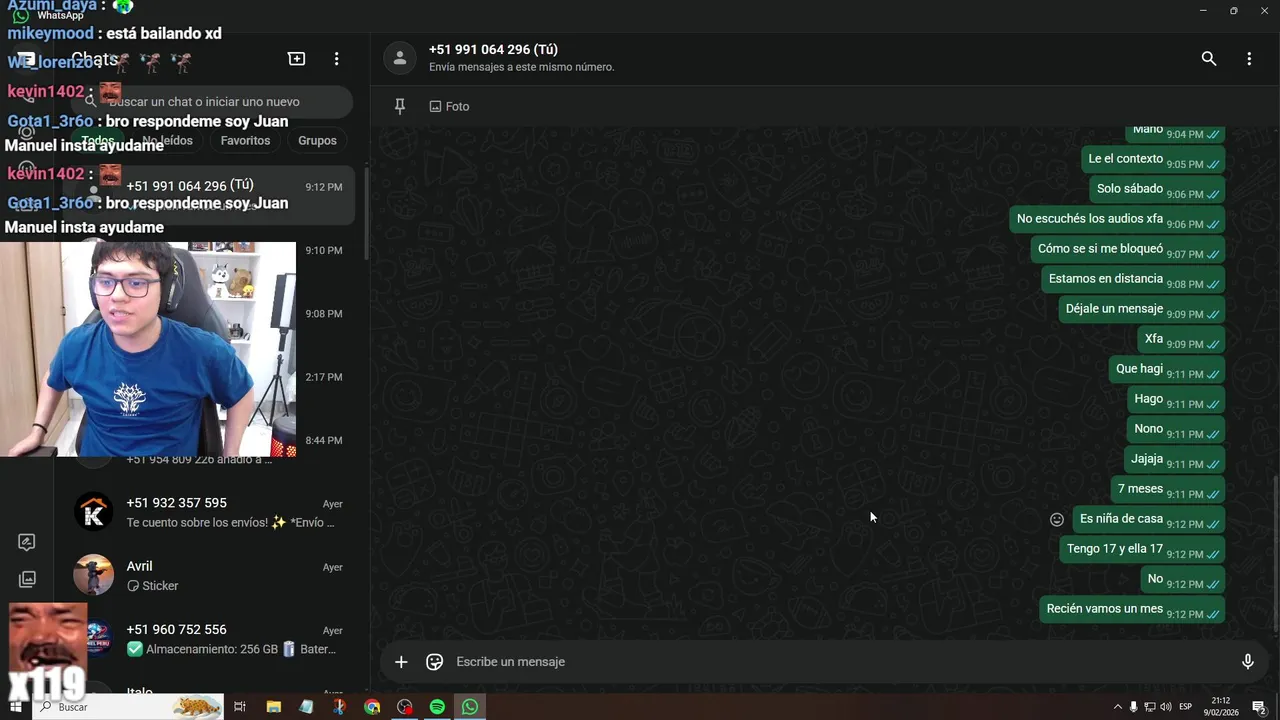Click the WhatsApp taskbar icon

click(470, 707)
